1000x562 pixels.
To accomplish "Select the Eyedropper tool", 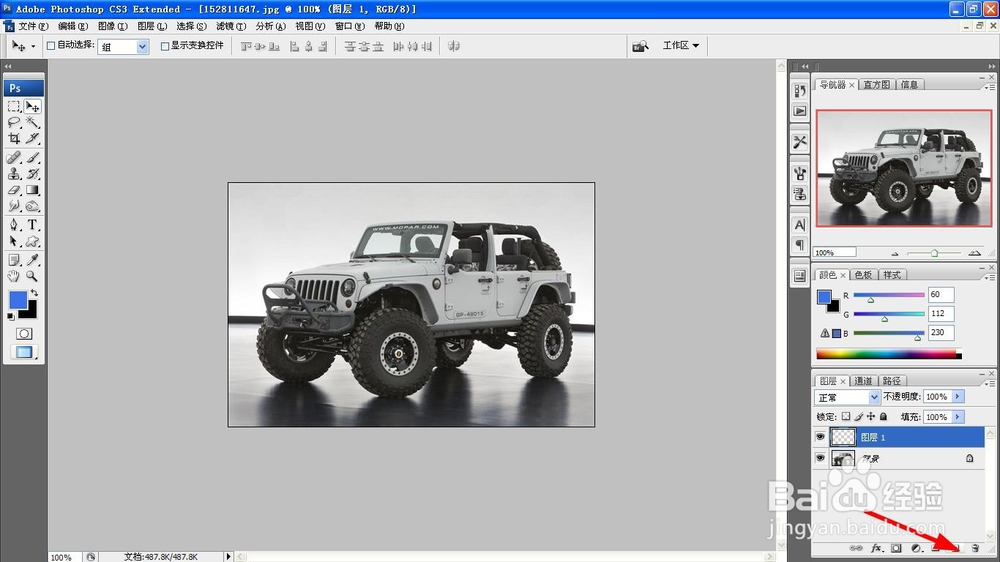I will (33, 260).
